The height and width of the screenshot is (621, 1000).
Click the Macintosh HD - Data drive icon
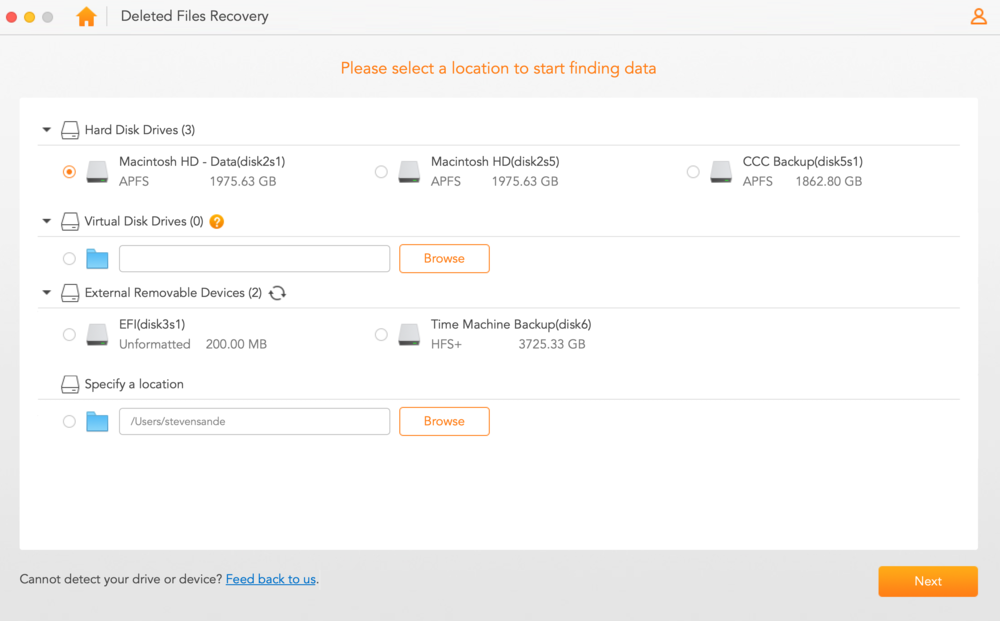[98, 172]
